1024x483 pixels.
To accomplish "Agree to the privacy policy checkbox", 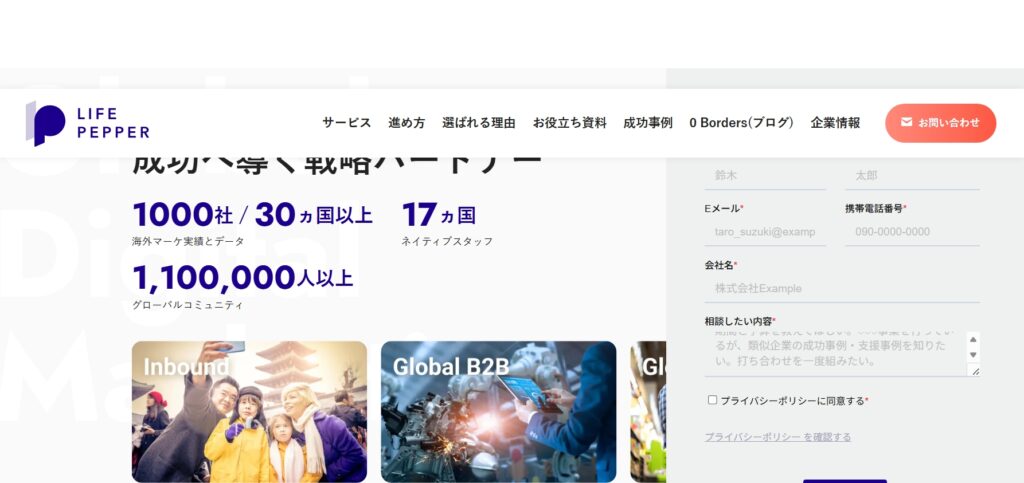I will tap(713, 400).
